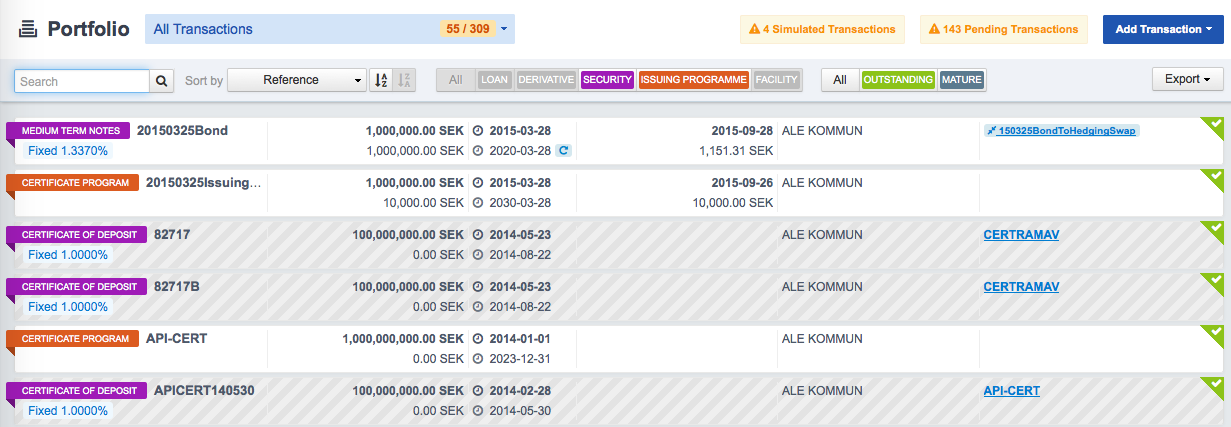The image size is (1231, 427).
Task: Click into the Search field
Action: tap(82, 81)
